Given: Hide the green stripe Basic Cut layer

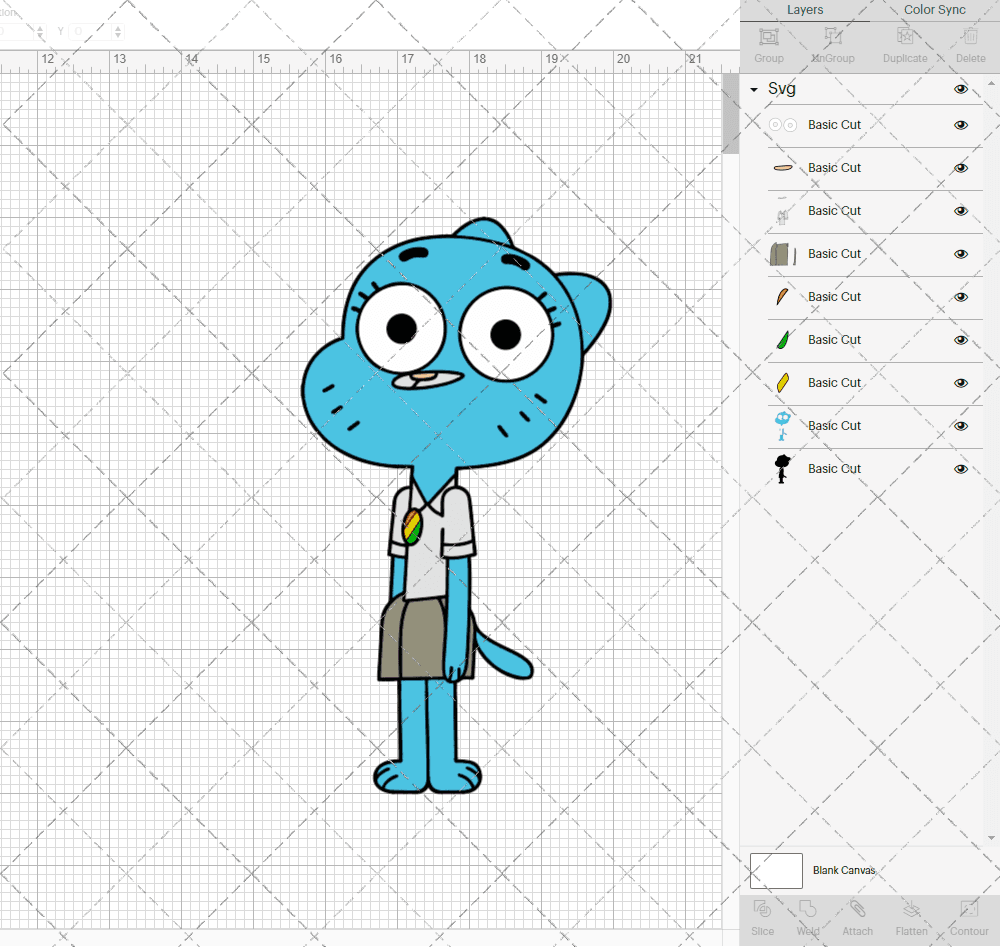Looking at the screenshot, I should tap(960, 340).
